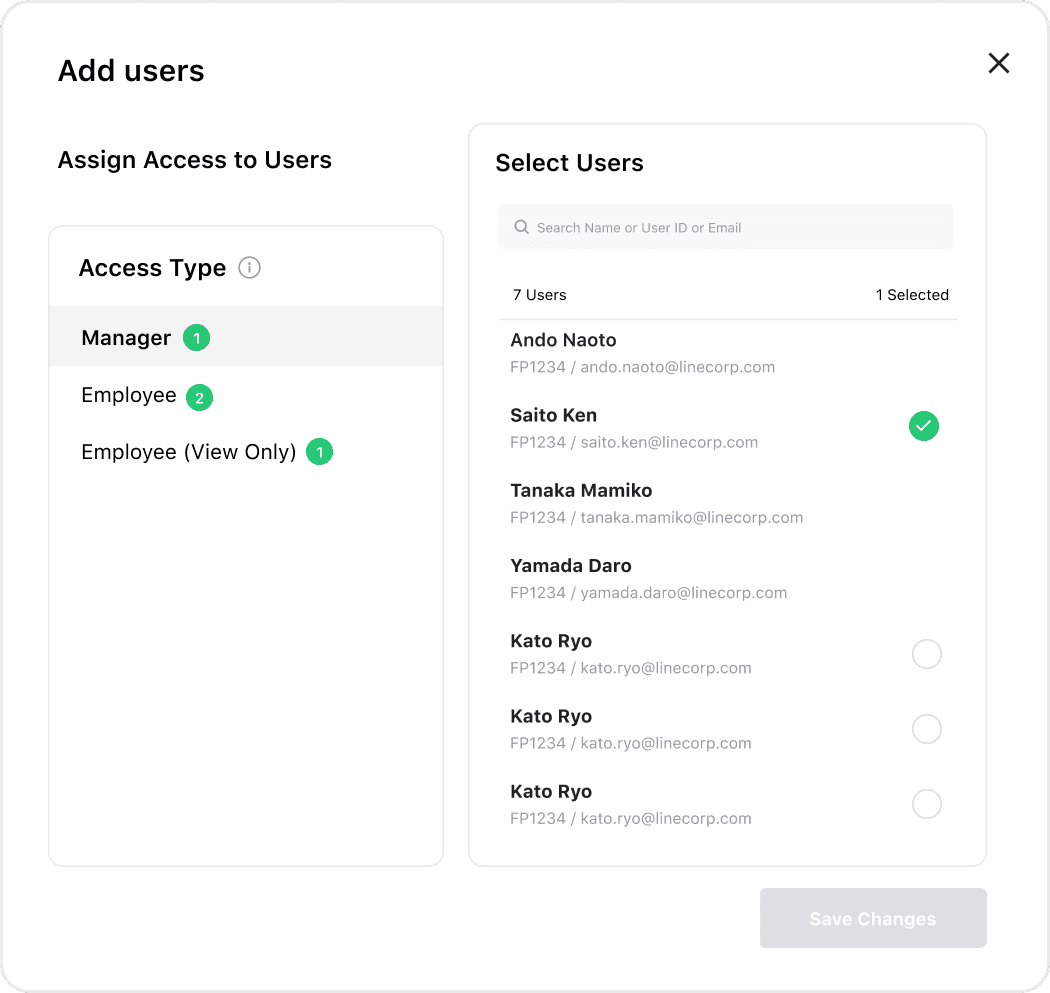This screenshot has width=1050, height=993.
Task: Click the green count badge beside Manager
Action: pos(196,338)
